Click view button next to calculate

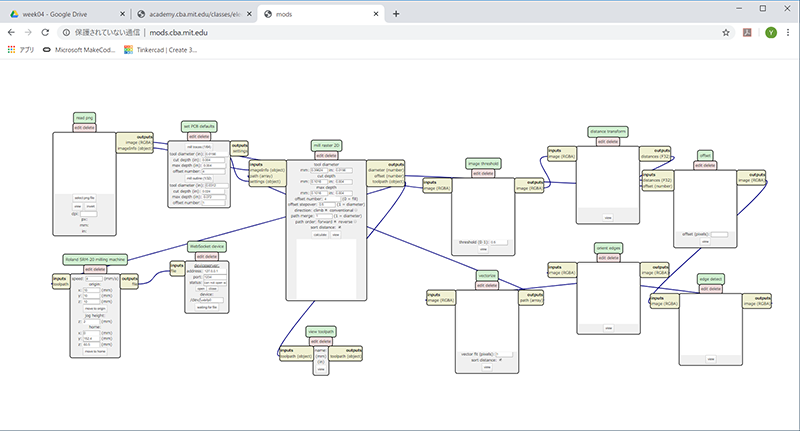coord(335,235)
